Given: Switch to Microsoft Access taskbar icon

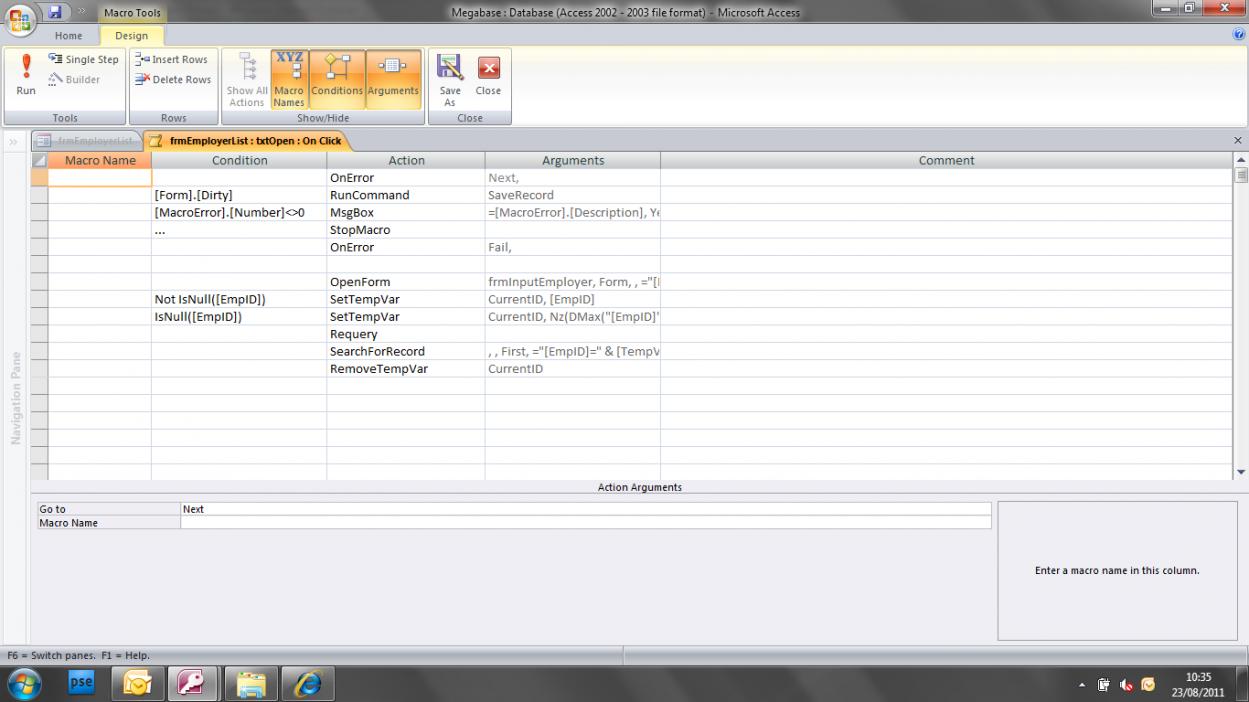Looking at the screenshot, I should click(x=192, y=684).
